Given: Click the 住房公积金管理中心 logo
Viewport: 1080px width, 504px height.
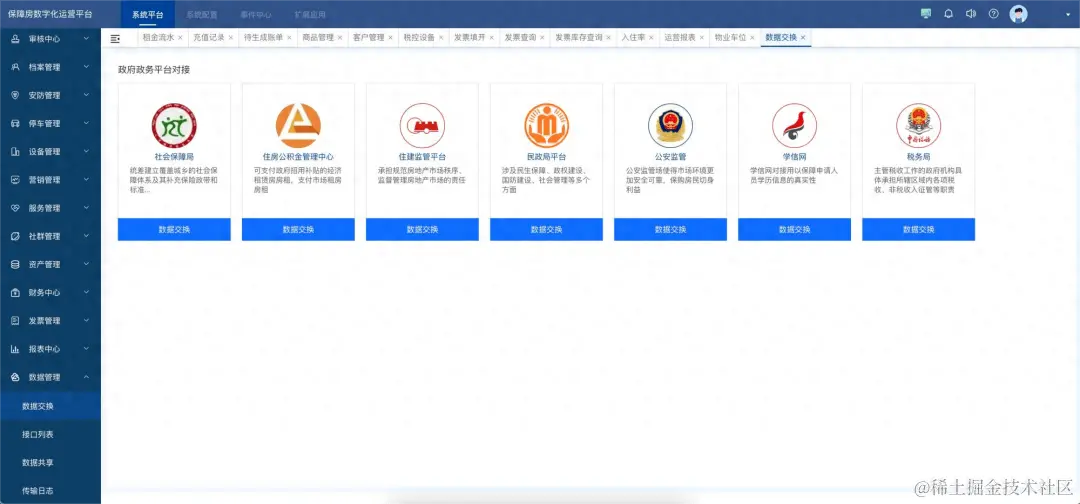Looking at the screenshot, I should pyautogui.click(x=298, y=125).
